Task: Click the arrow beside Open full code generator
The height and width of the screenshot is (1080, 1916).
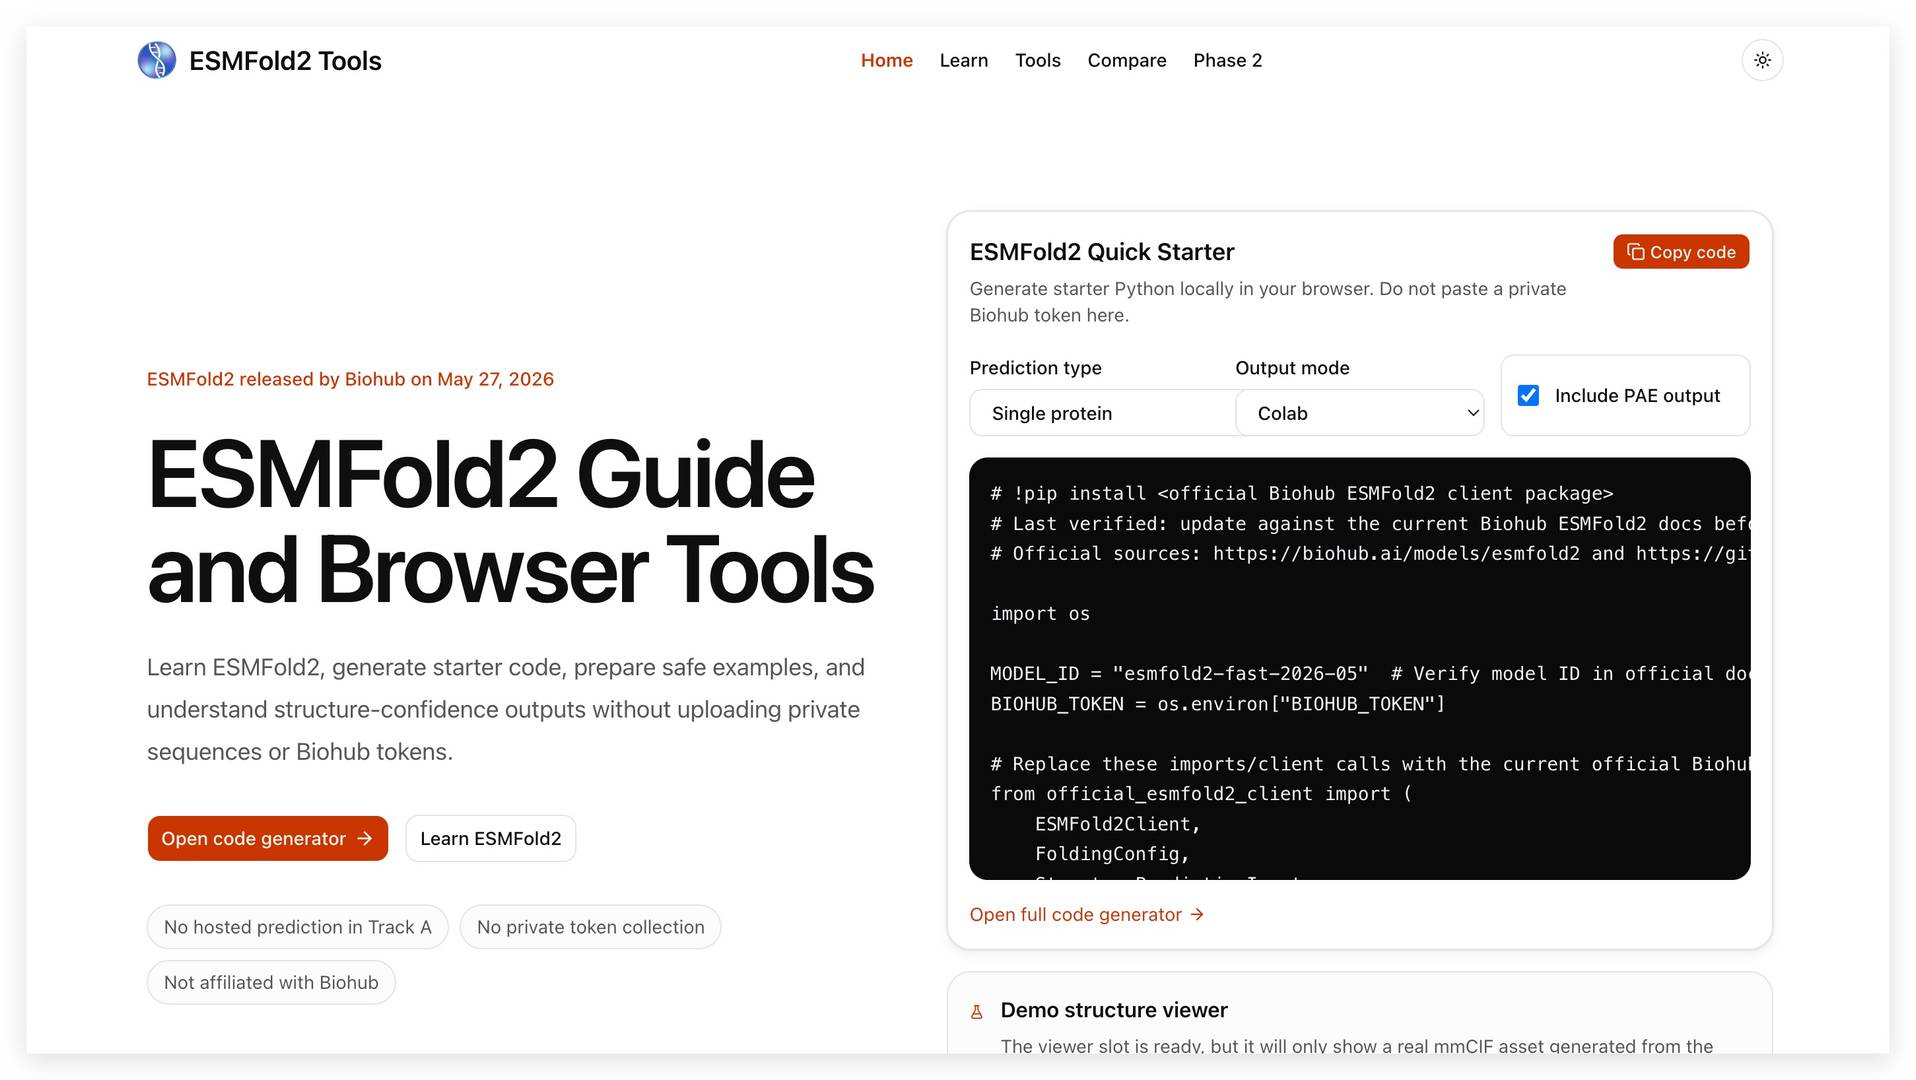Action: coord(1197,914)
